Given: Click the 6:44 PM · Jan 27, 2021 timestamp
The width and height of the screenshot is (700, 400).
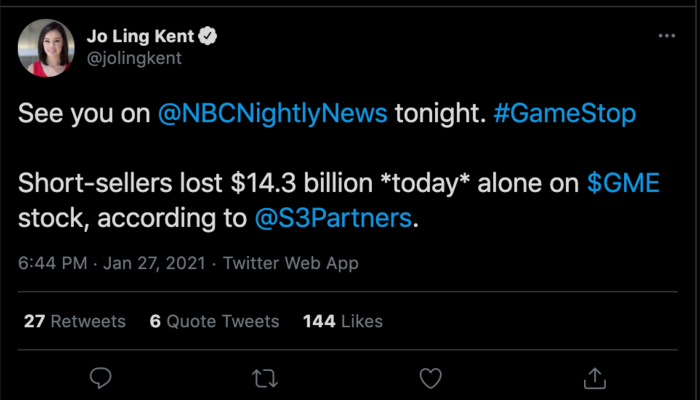Looking at the screenshot, I should tap(110, 264).
